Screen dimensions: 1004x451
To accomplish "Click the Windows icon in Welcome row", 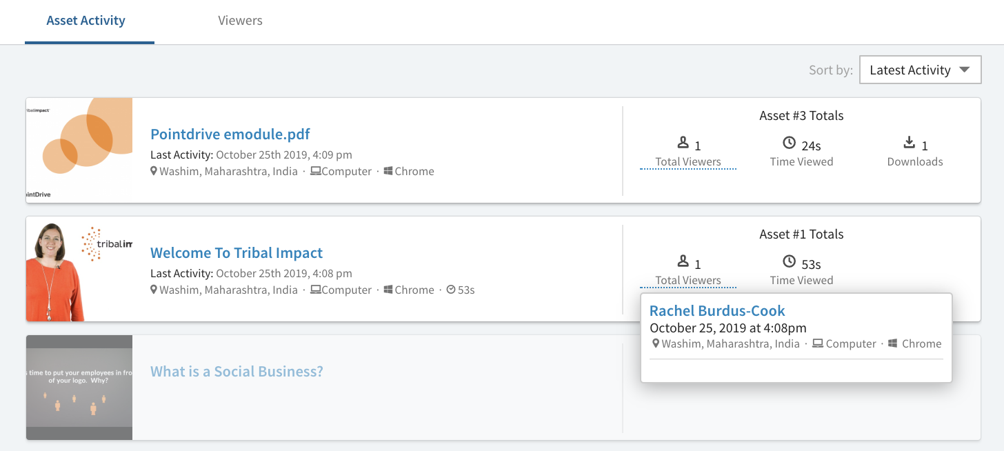I will (x=388, y=290).
